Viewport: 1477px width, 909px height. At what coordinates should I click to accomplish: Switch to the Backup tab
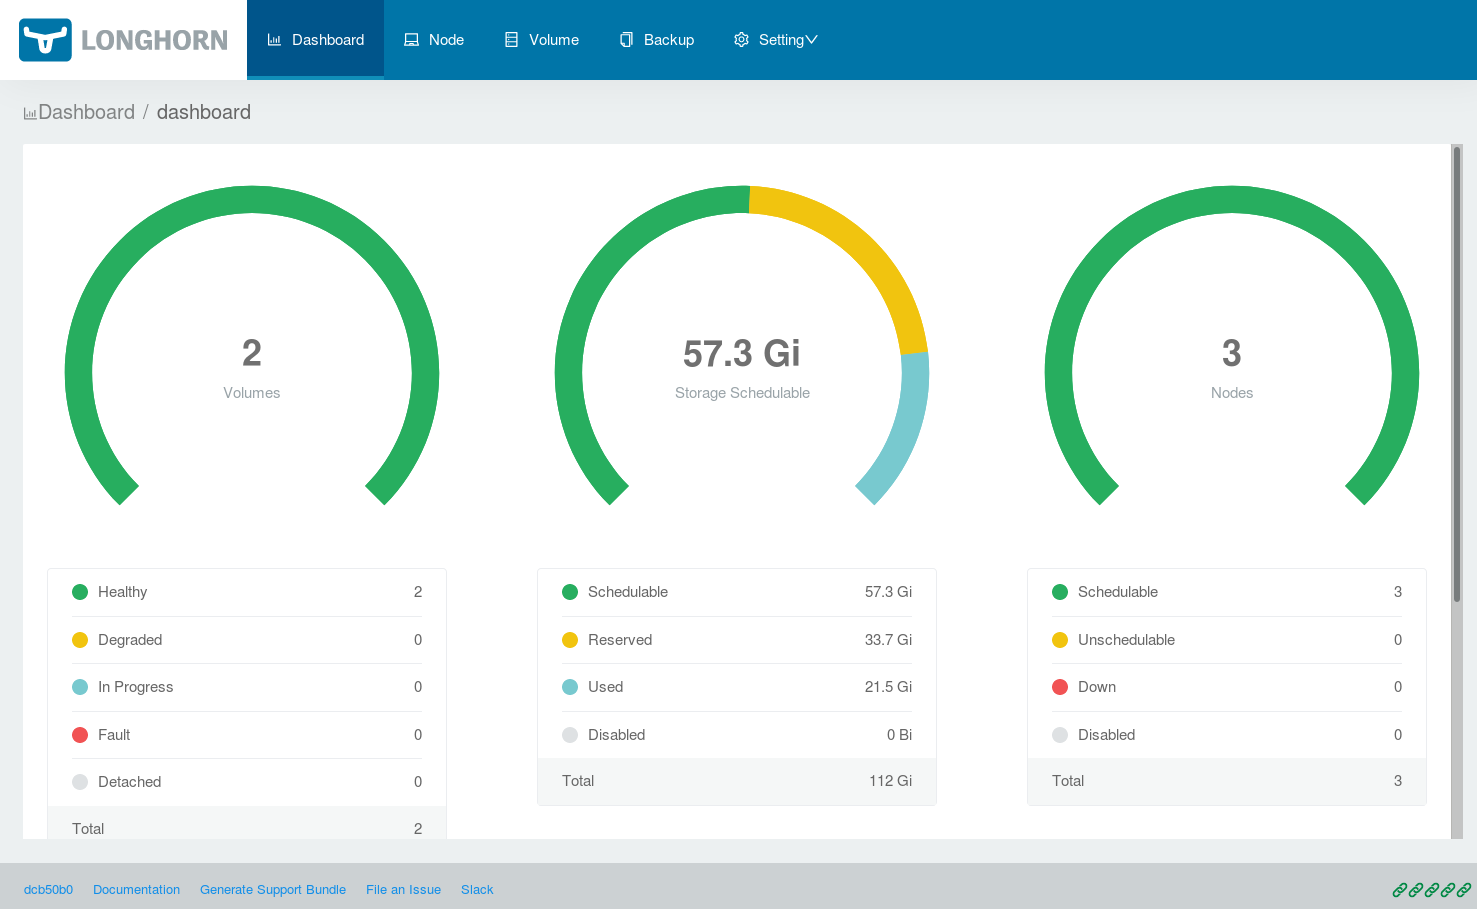[668, 40]
